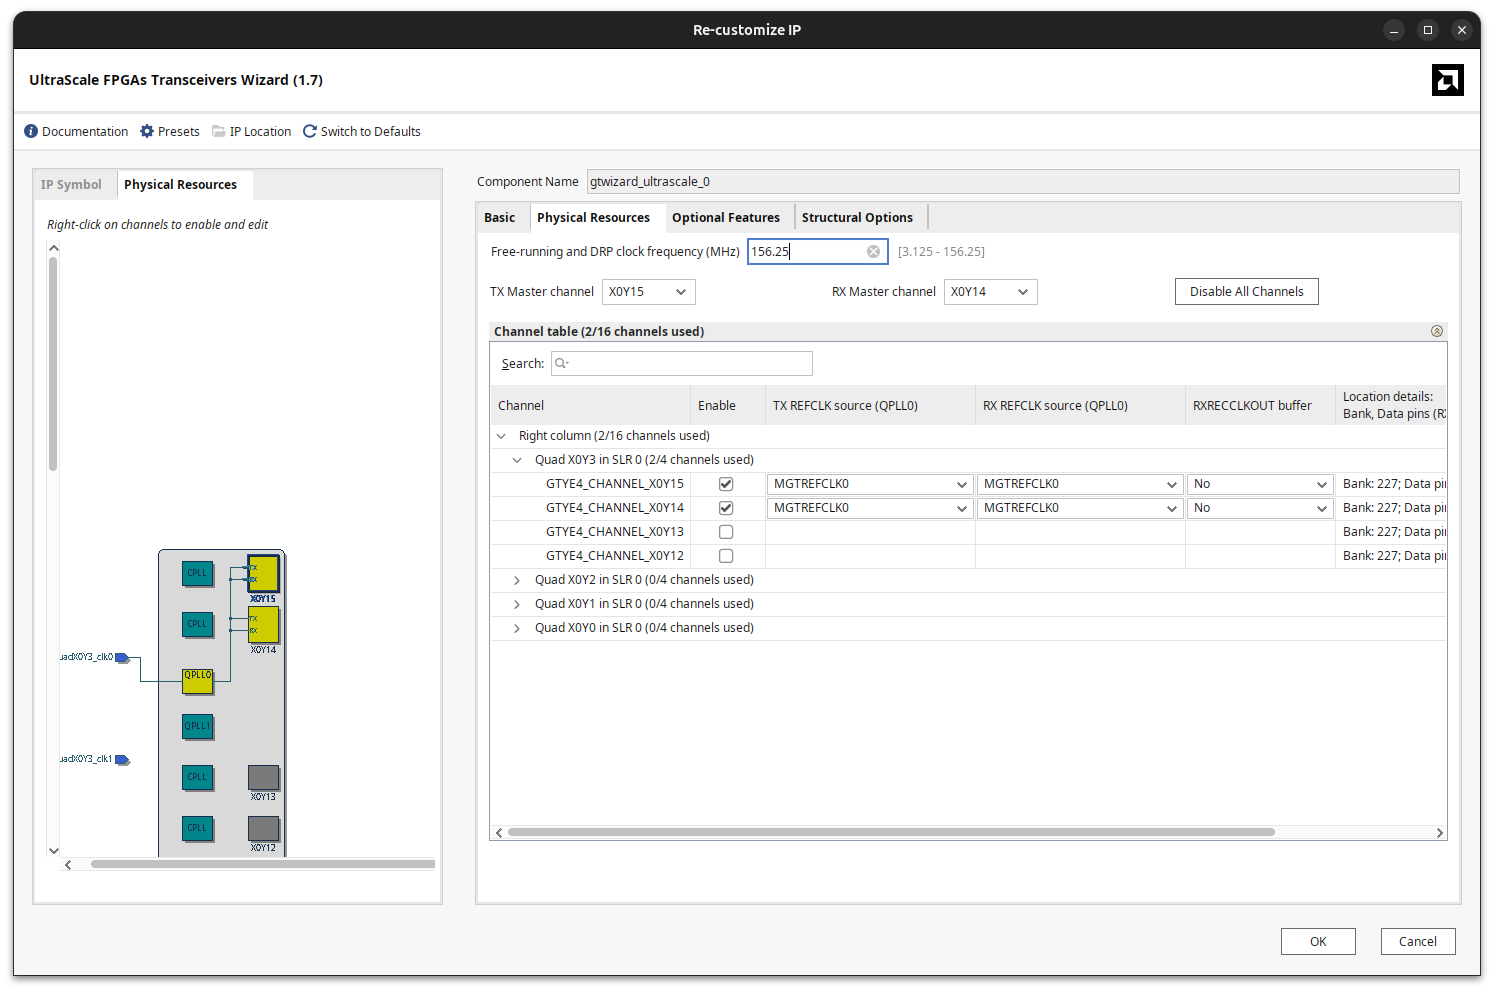This screenshot has width=1494, height=992.
Task: Enable channel GTYE4_CHANNEL_X0Y12
Action: click(725, 555)
